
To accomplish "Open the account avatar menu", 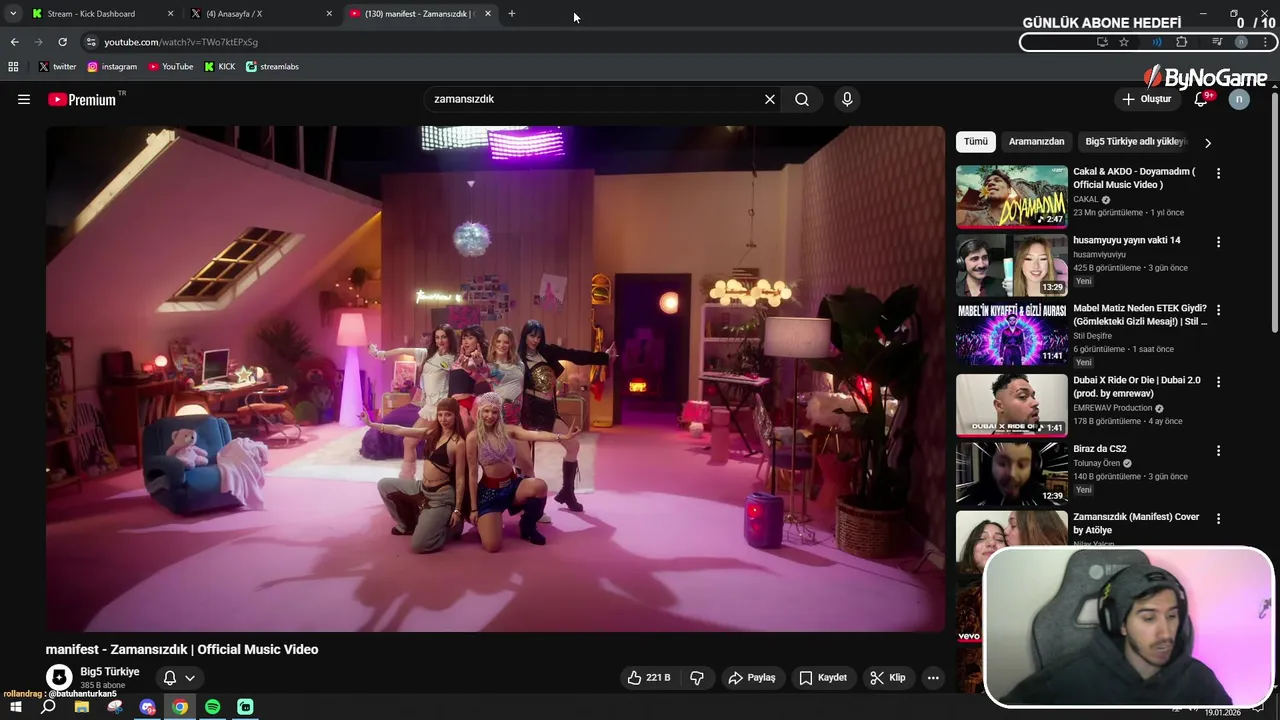I will 1239,98.
